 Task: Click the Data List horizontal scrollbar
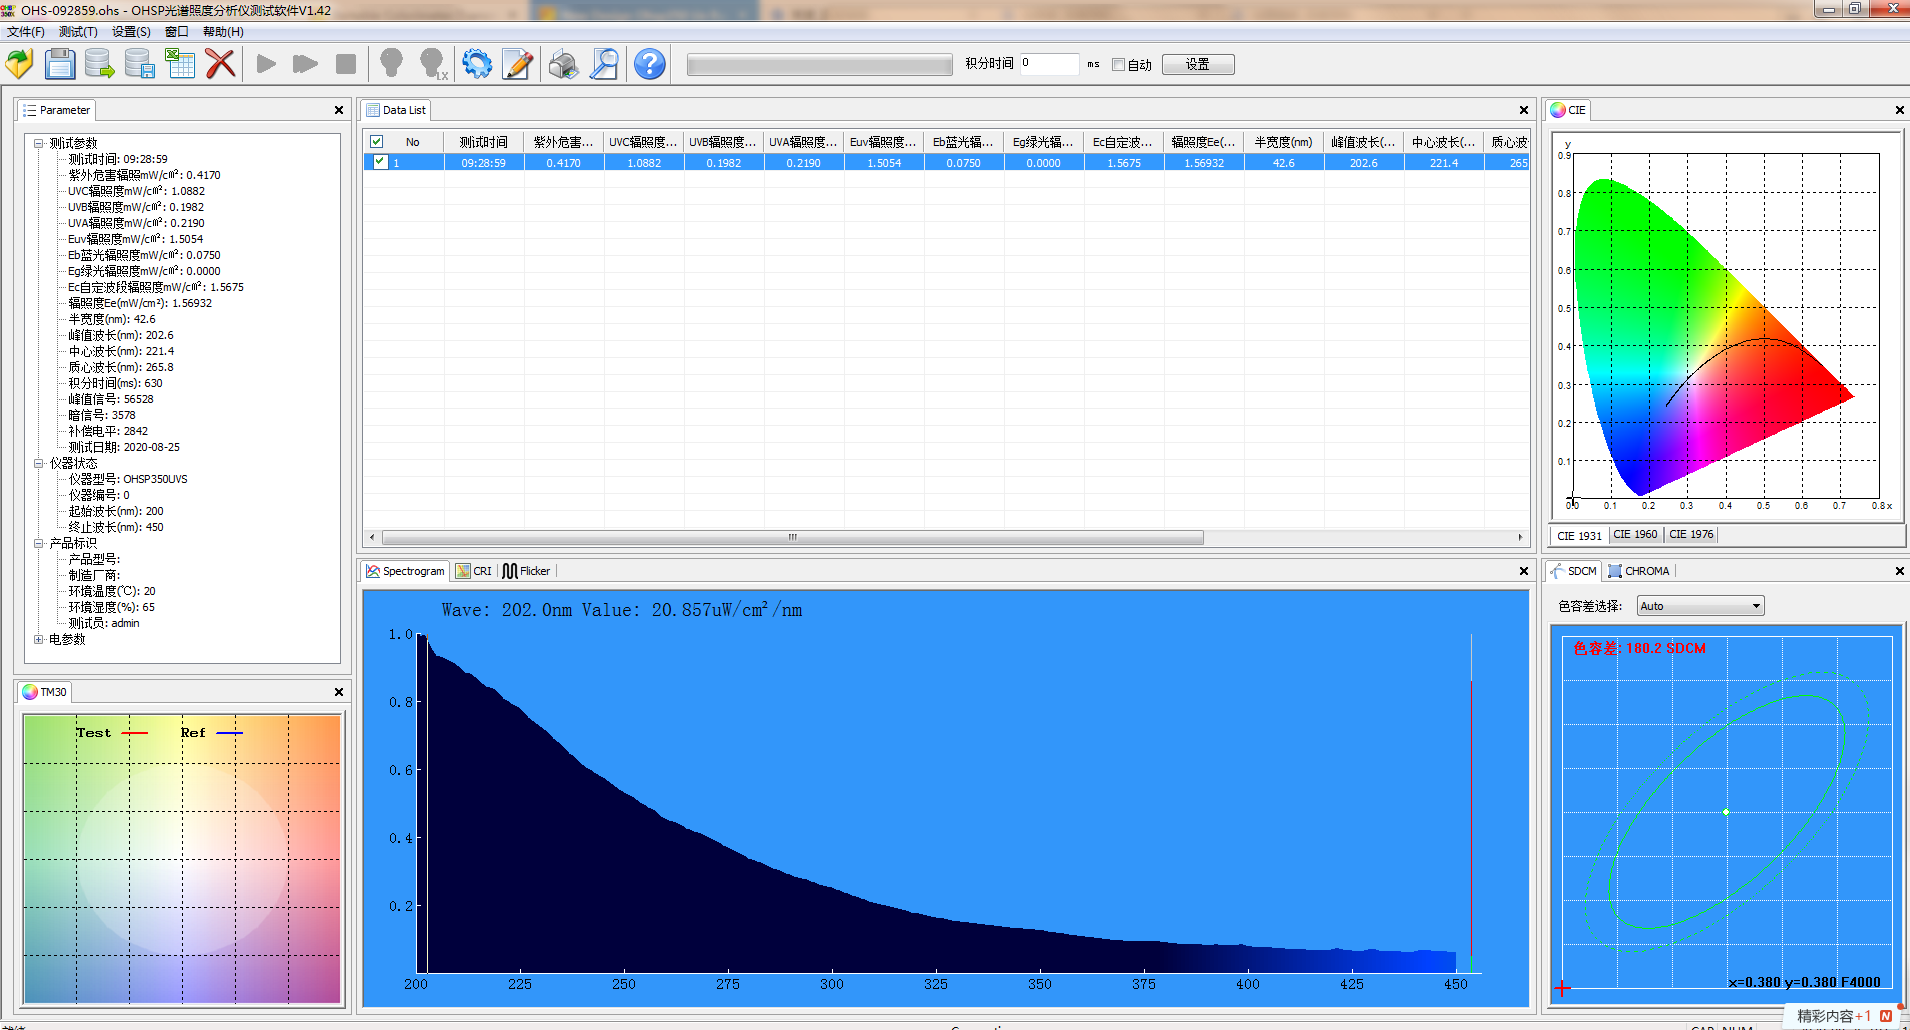tap(792, 537)
